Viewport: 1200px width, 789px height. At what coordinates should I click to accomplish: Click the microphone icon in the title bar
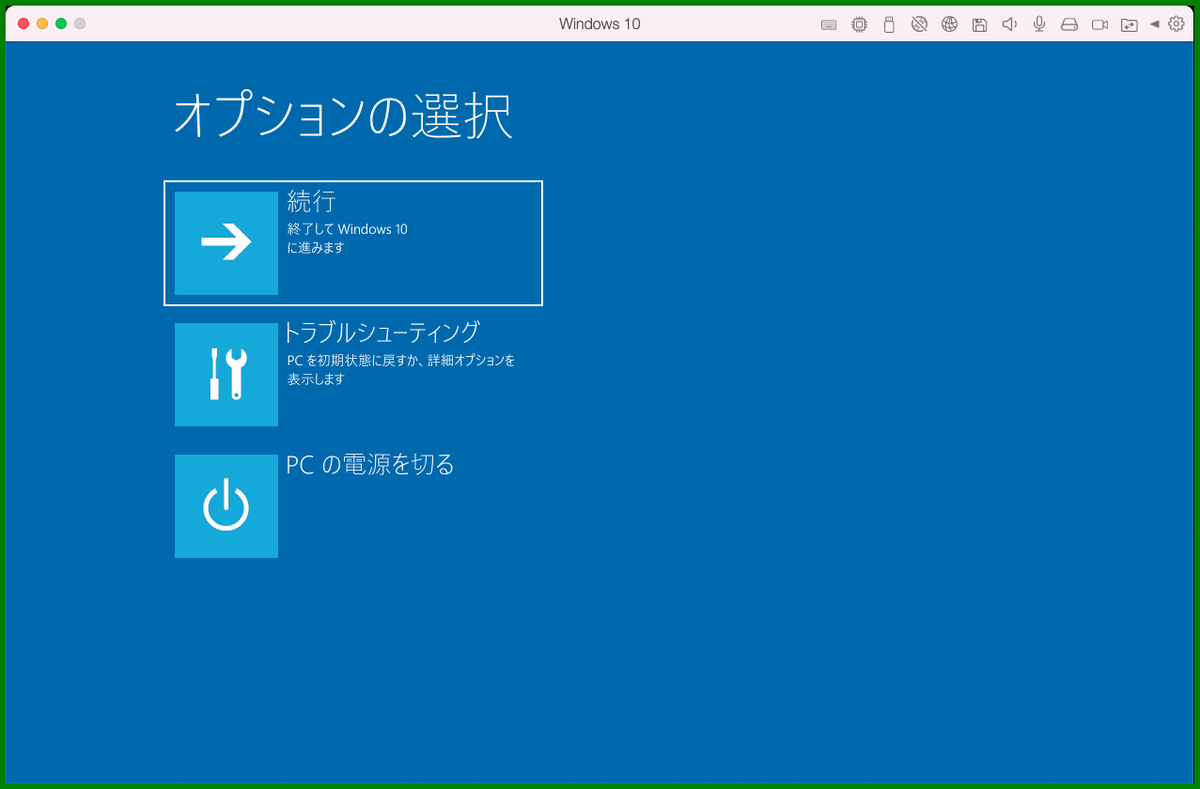1040,25
